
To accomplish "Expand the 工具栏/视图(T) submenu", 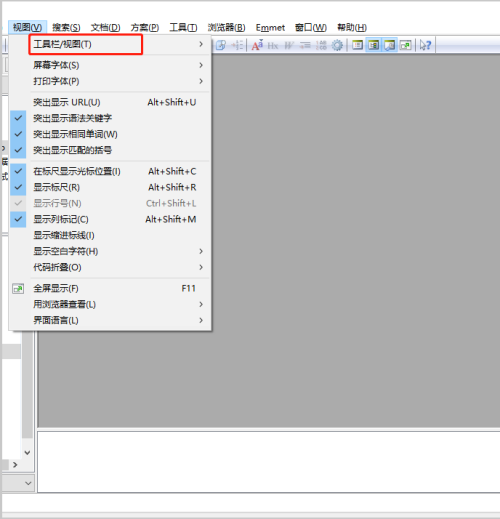I will [110, 44].
